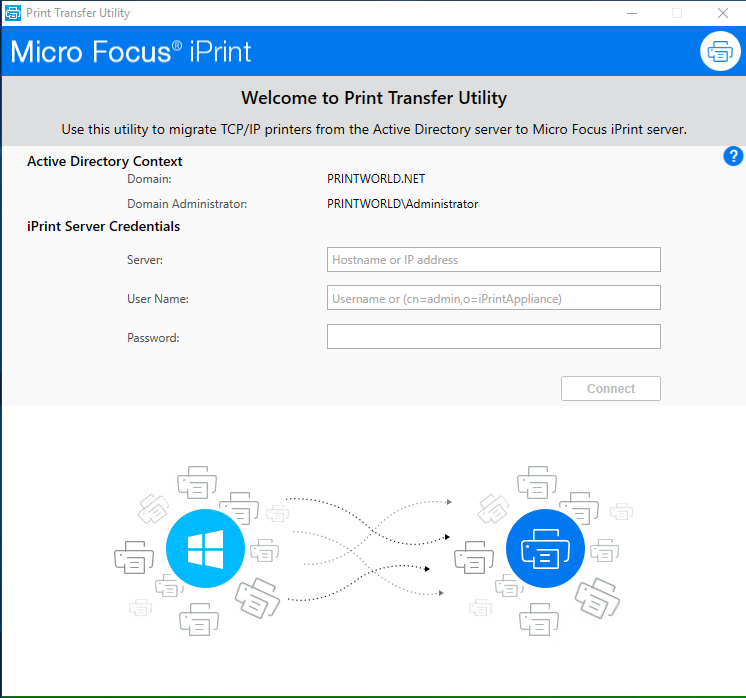Click the Micro Focus iPrint logo text
This screenshot has width=746, height=698.
[131, 51]
